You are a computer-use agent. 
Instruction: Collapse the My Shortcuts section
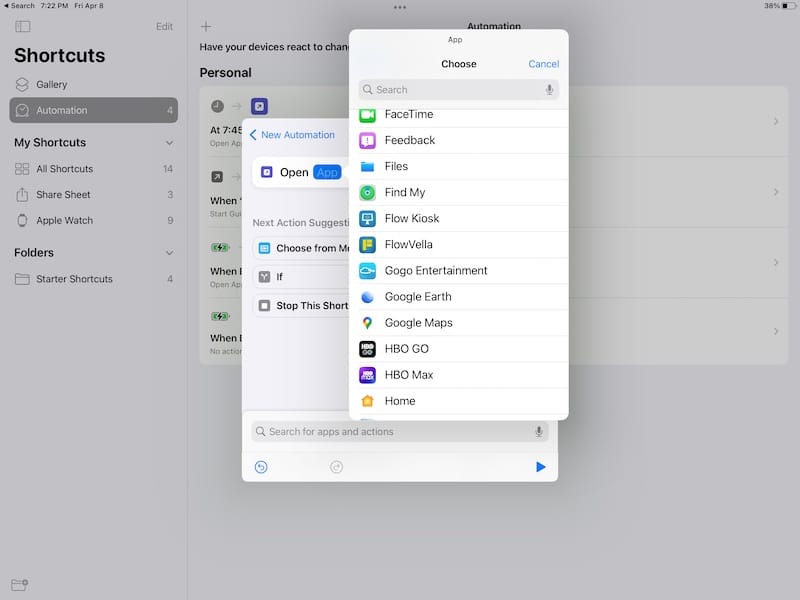click(x=169, y=143)
